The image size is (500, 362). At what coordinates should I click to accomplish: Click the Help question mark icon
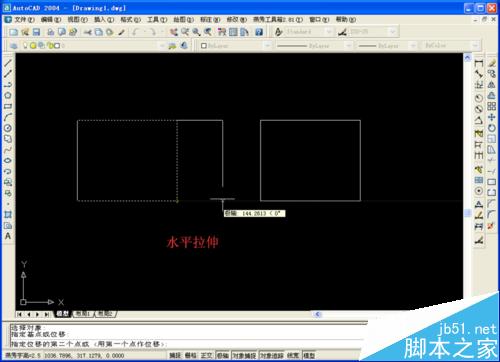[x=259, y=32]
